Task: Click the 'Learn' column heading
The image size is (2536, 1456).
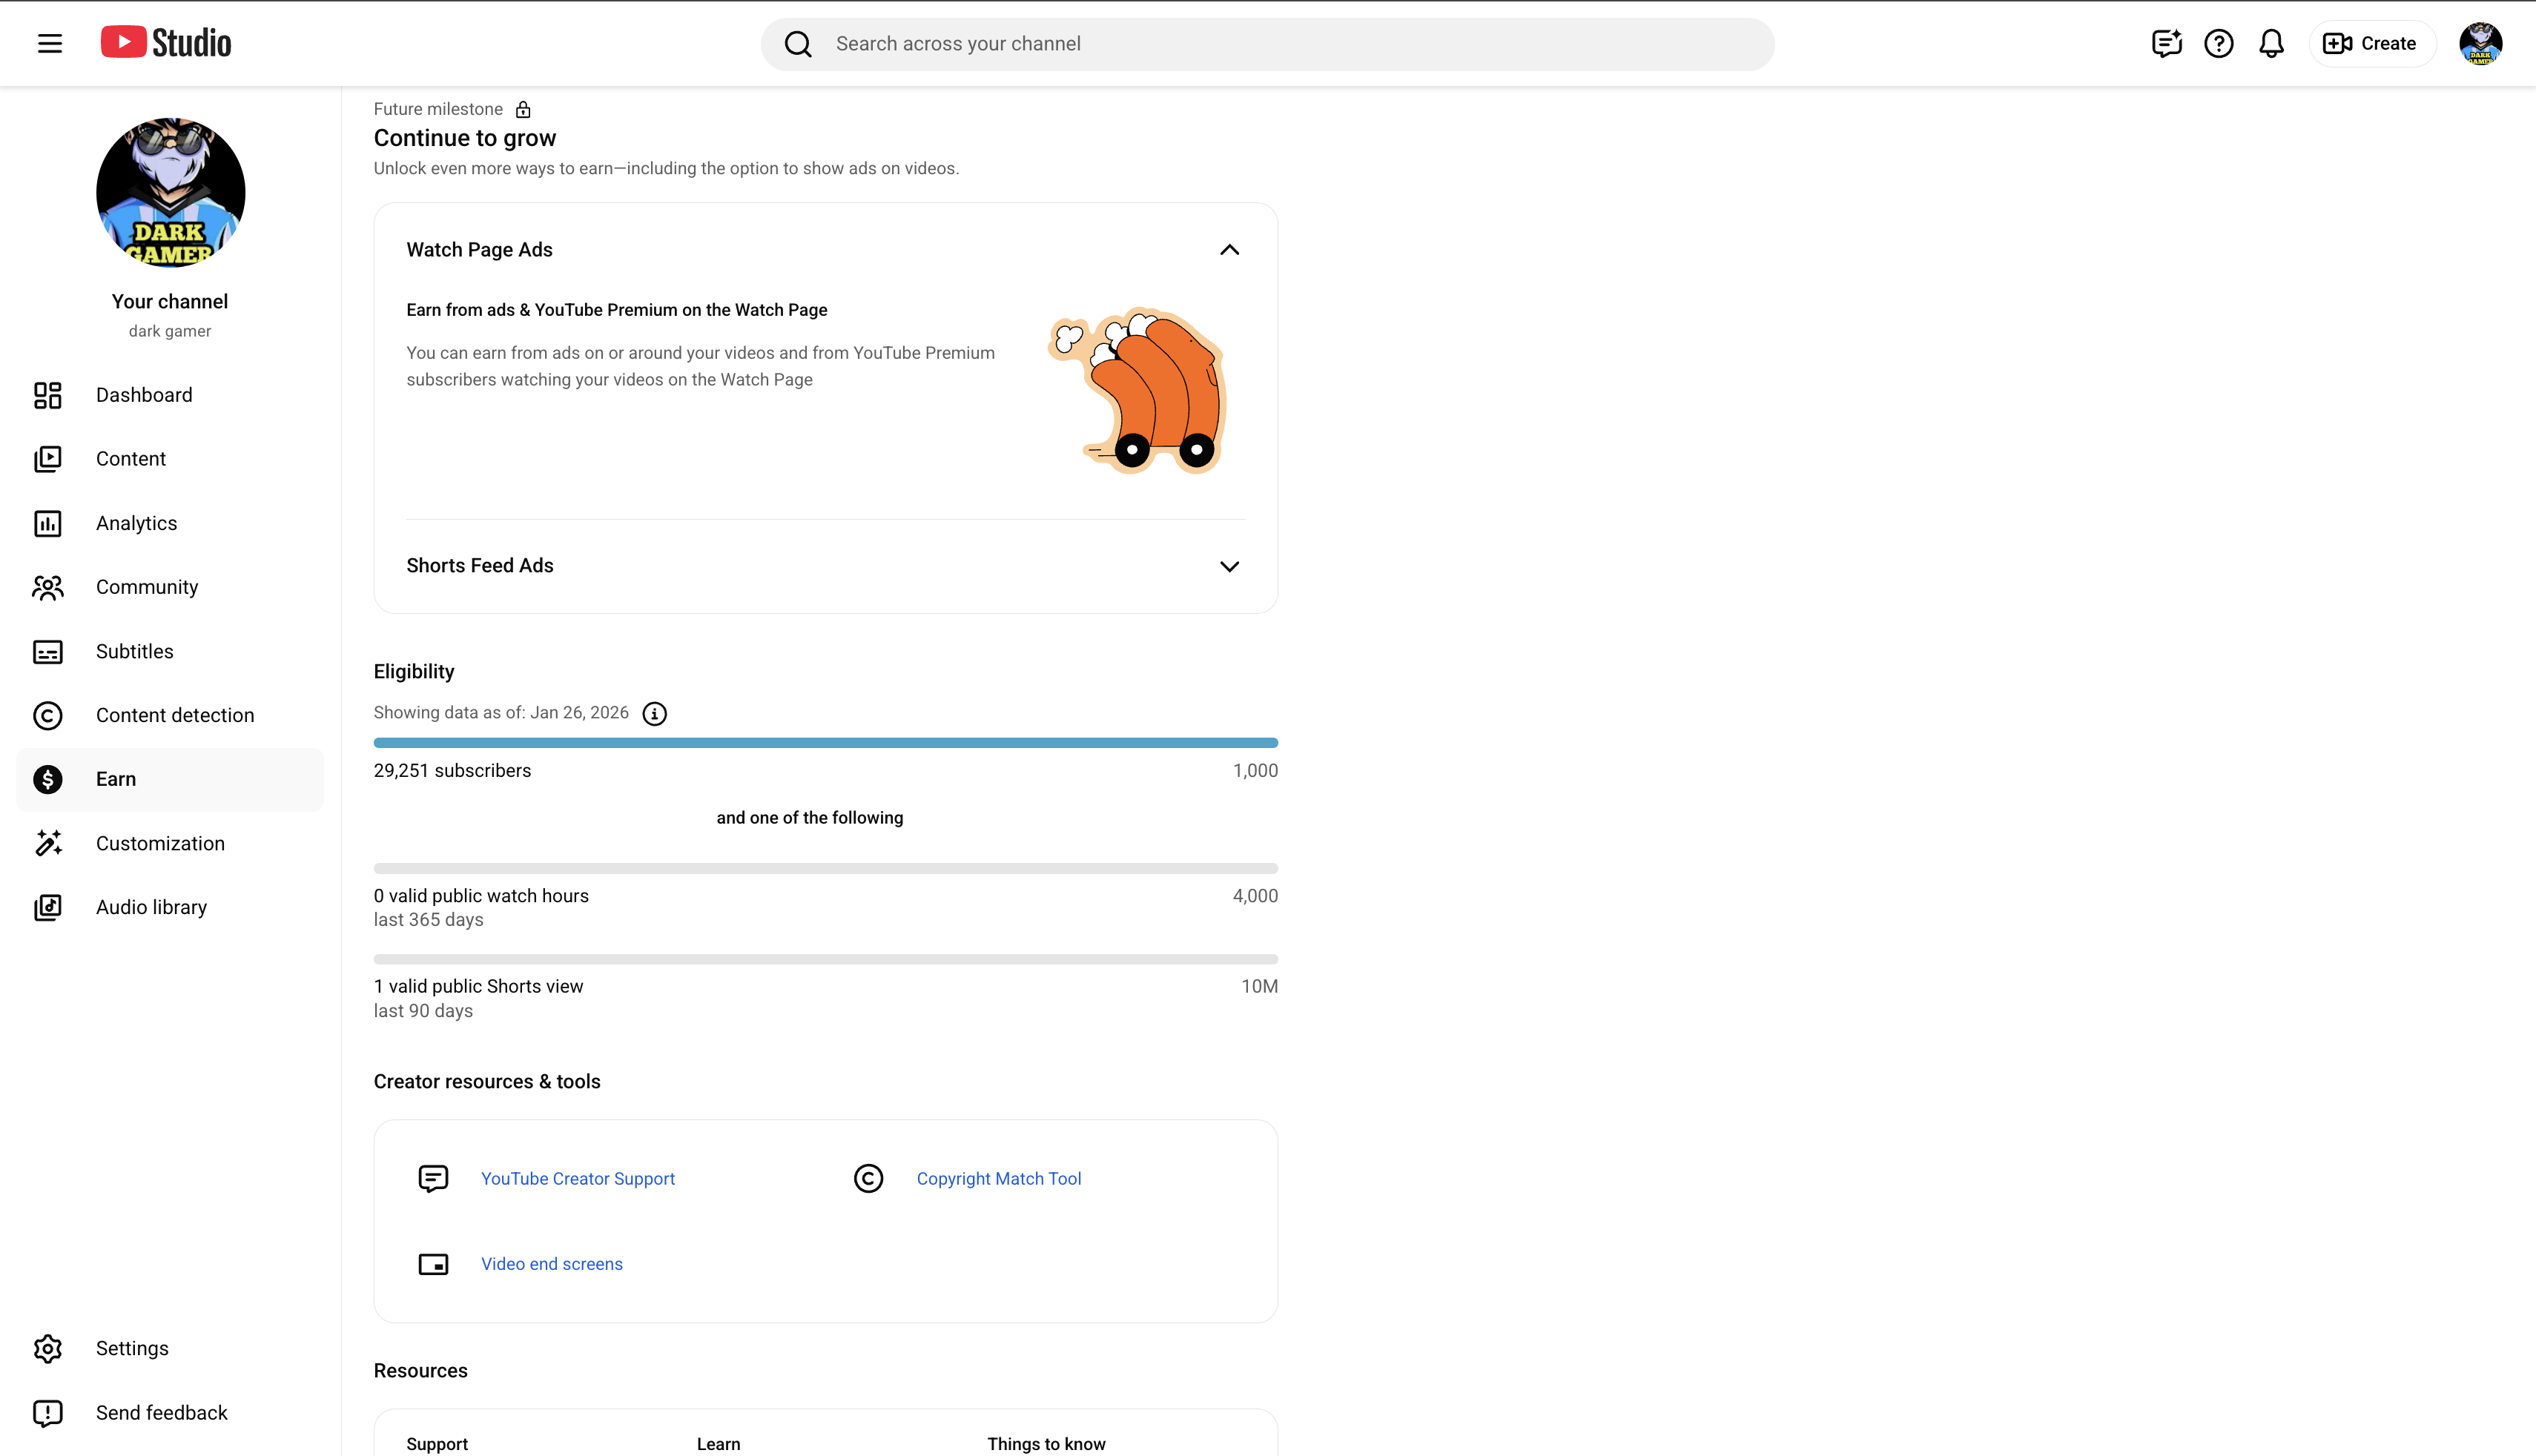Action: [719, 1444]
